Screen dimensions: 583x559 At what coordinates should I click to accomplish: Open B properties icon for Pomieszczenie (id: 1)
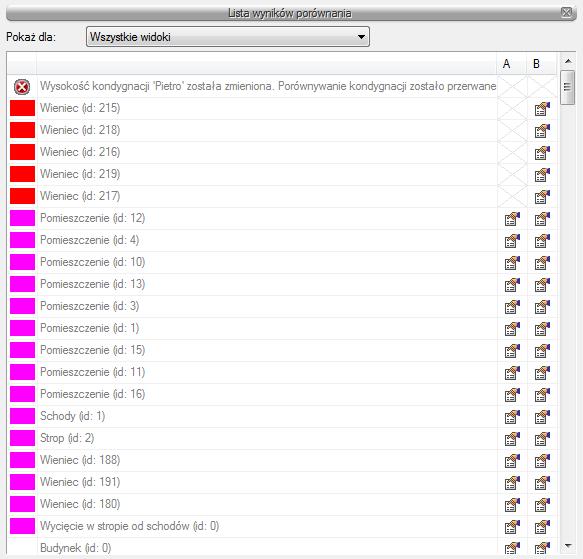click(542, 328)
